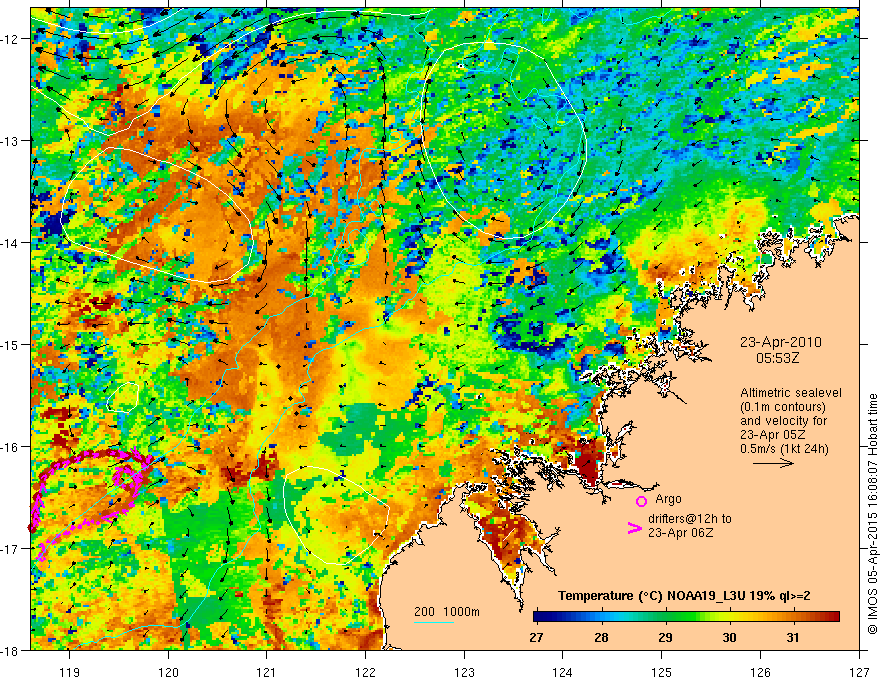Click the Altimetric sealevel legend text

pyautogui.click(x=790, y=393)
